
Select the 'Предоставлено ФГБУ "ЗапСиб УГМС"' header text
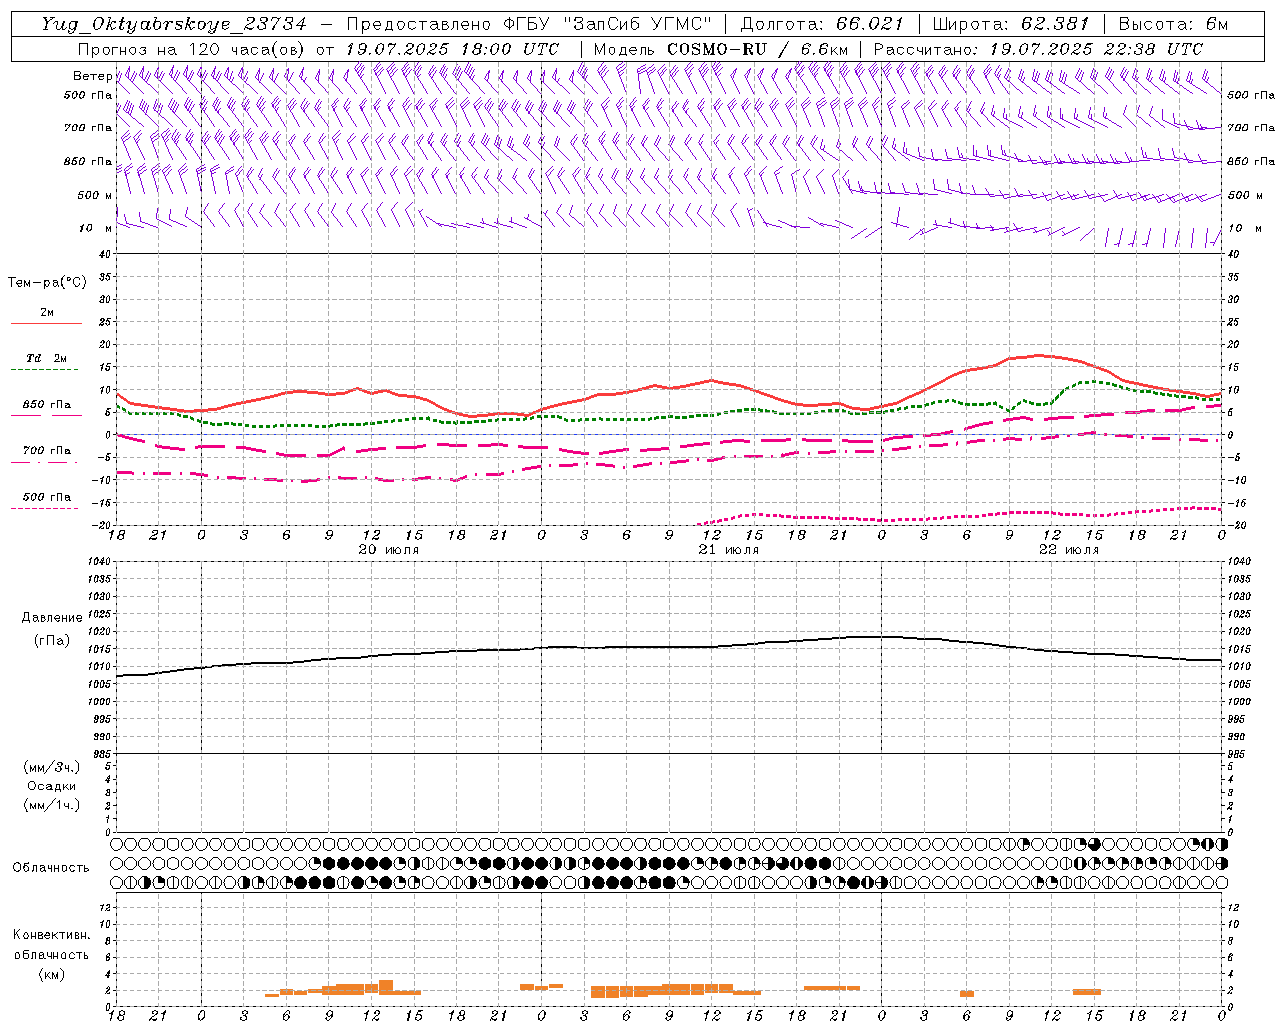(x=530, y=24)
